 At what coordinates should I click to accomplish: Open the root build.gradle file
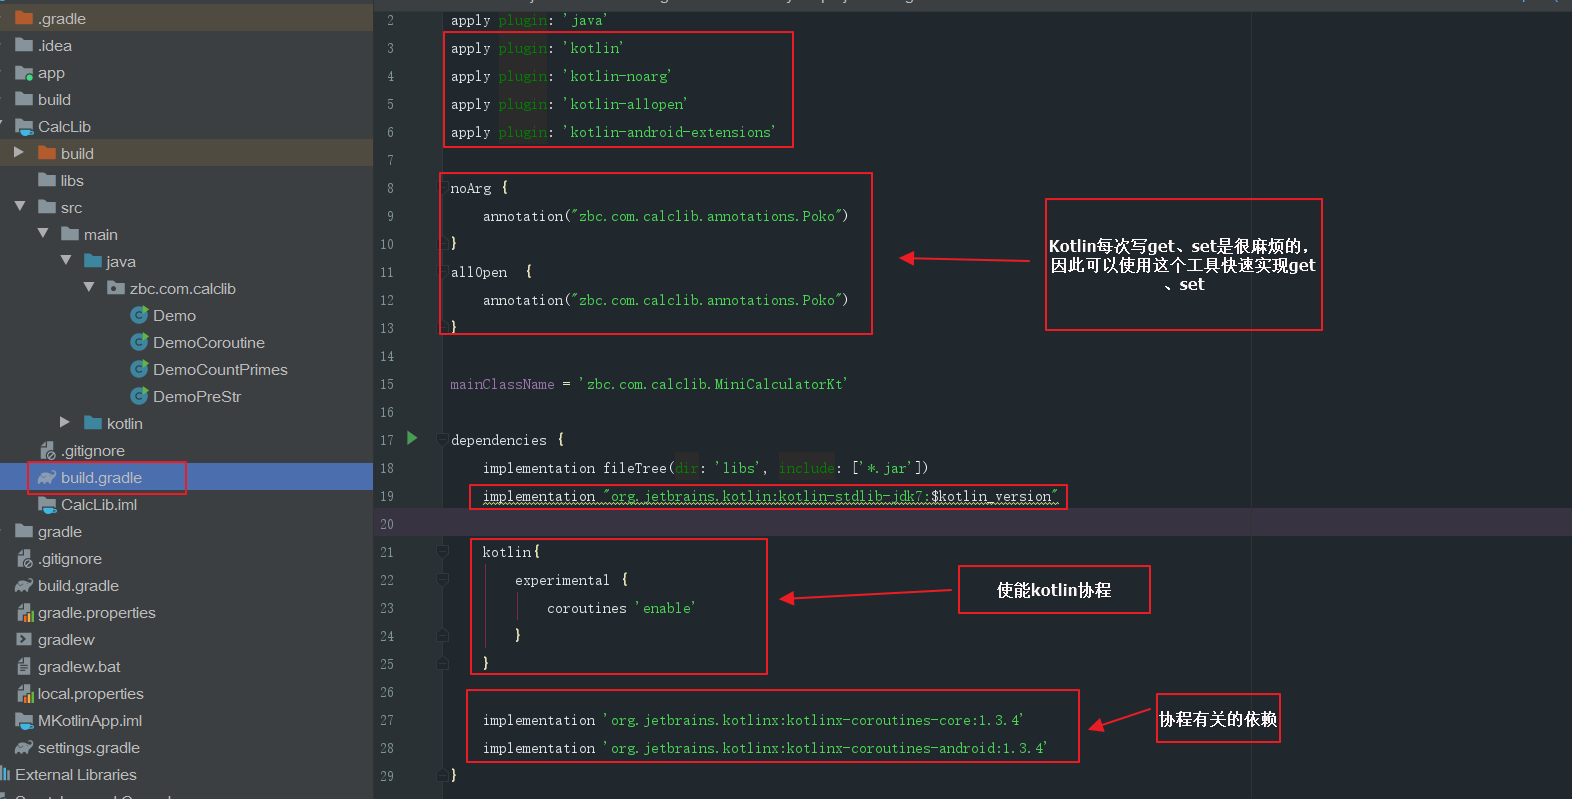(78, 585)
